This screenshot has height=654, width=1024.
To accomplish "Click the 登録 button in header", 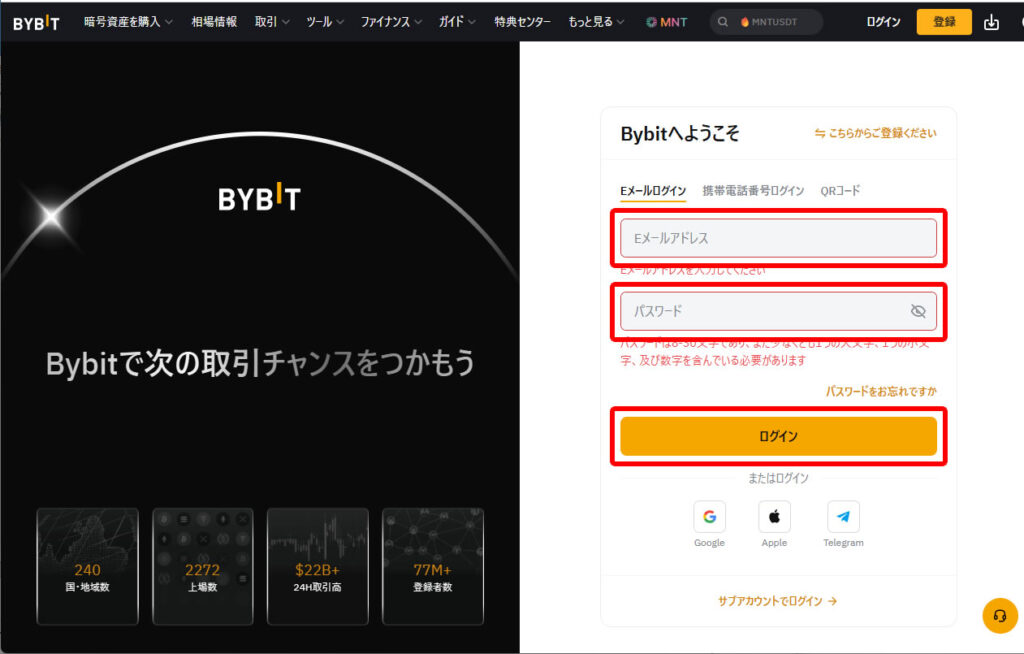I will click(943, 22).
